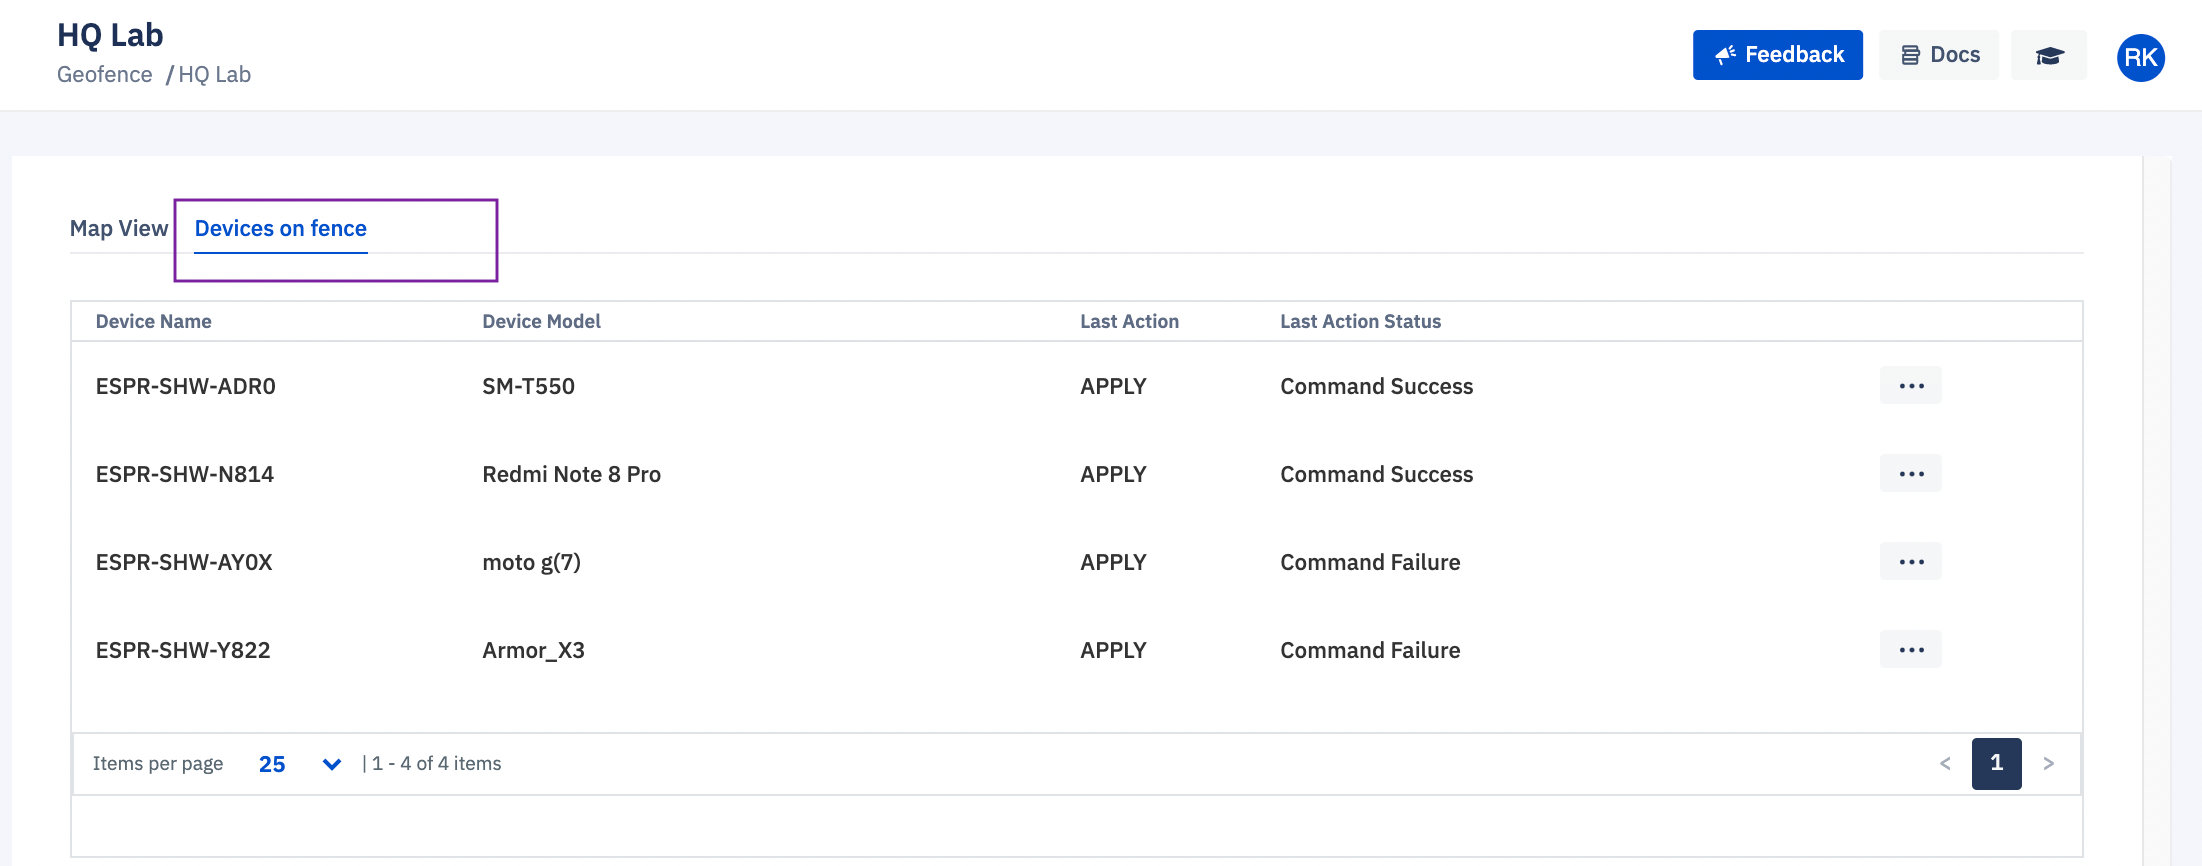Select device name ESPR-SHW-ADR0
Viewport: 2202px width, 866px height.
186,387
